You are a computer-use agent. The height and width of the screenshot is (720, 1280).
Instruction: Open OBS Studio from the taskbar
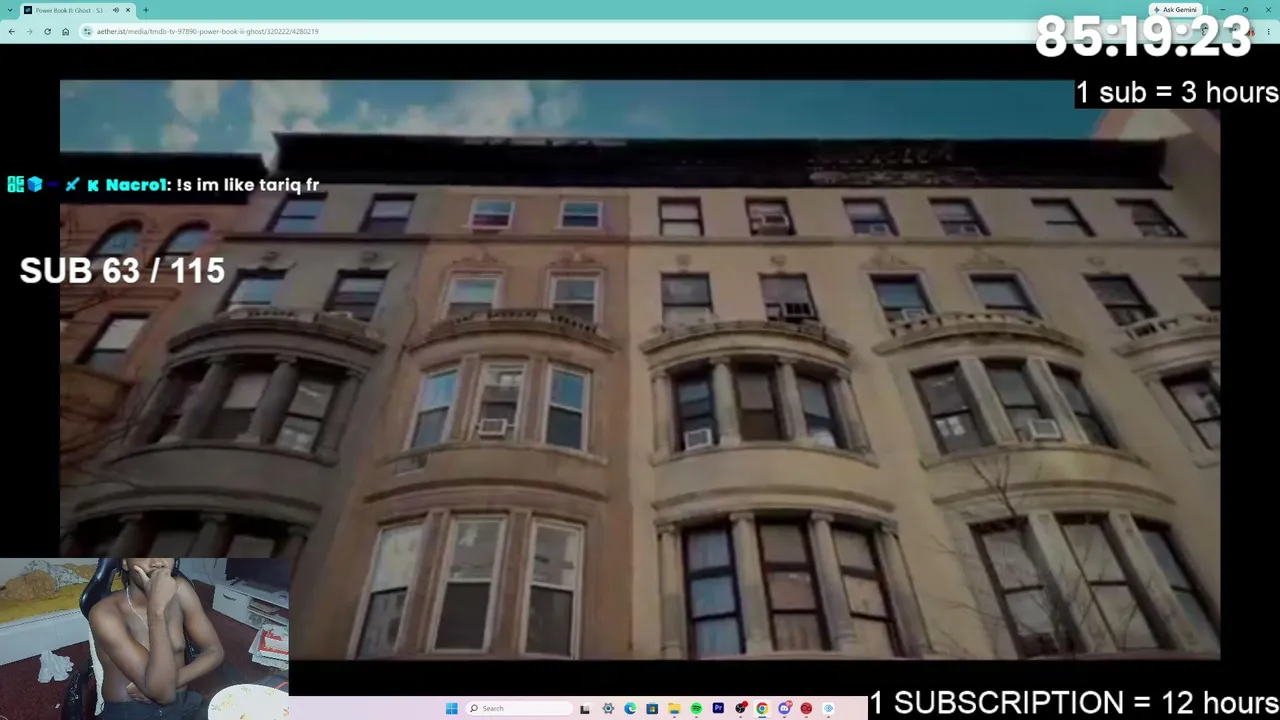740,709
